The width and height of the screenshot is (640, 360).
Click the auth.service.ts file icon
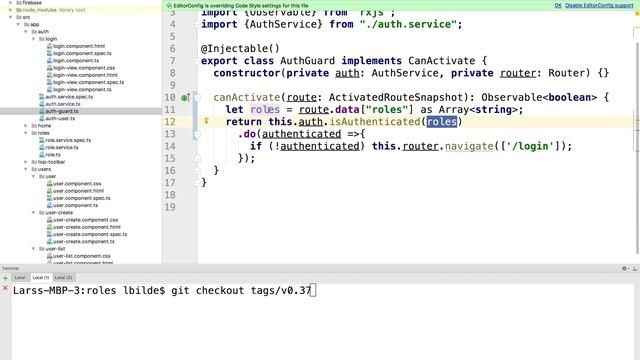click(x=42, y=104)
